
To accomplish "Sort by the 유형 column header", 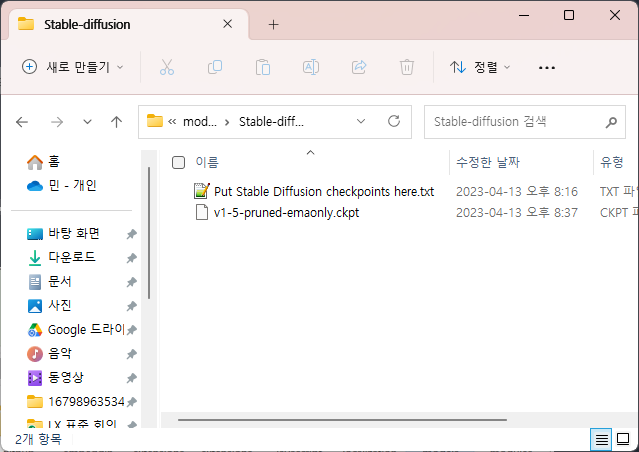I will pos(612,162).
